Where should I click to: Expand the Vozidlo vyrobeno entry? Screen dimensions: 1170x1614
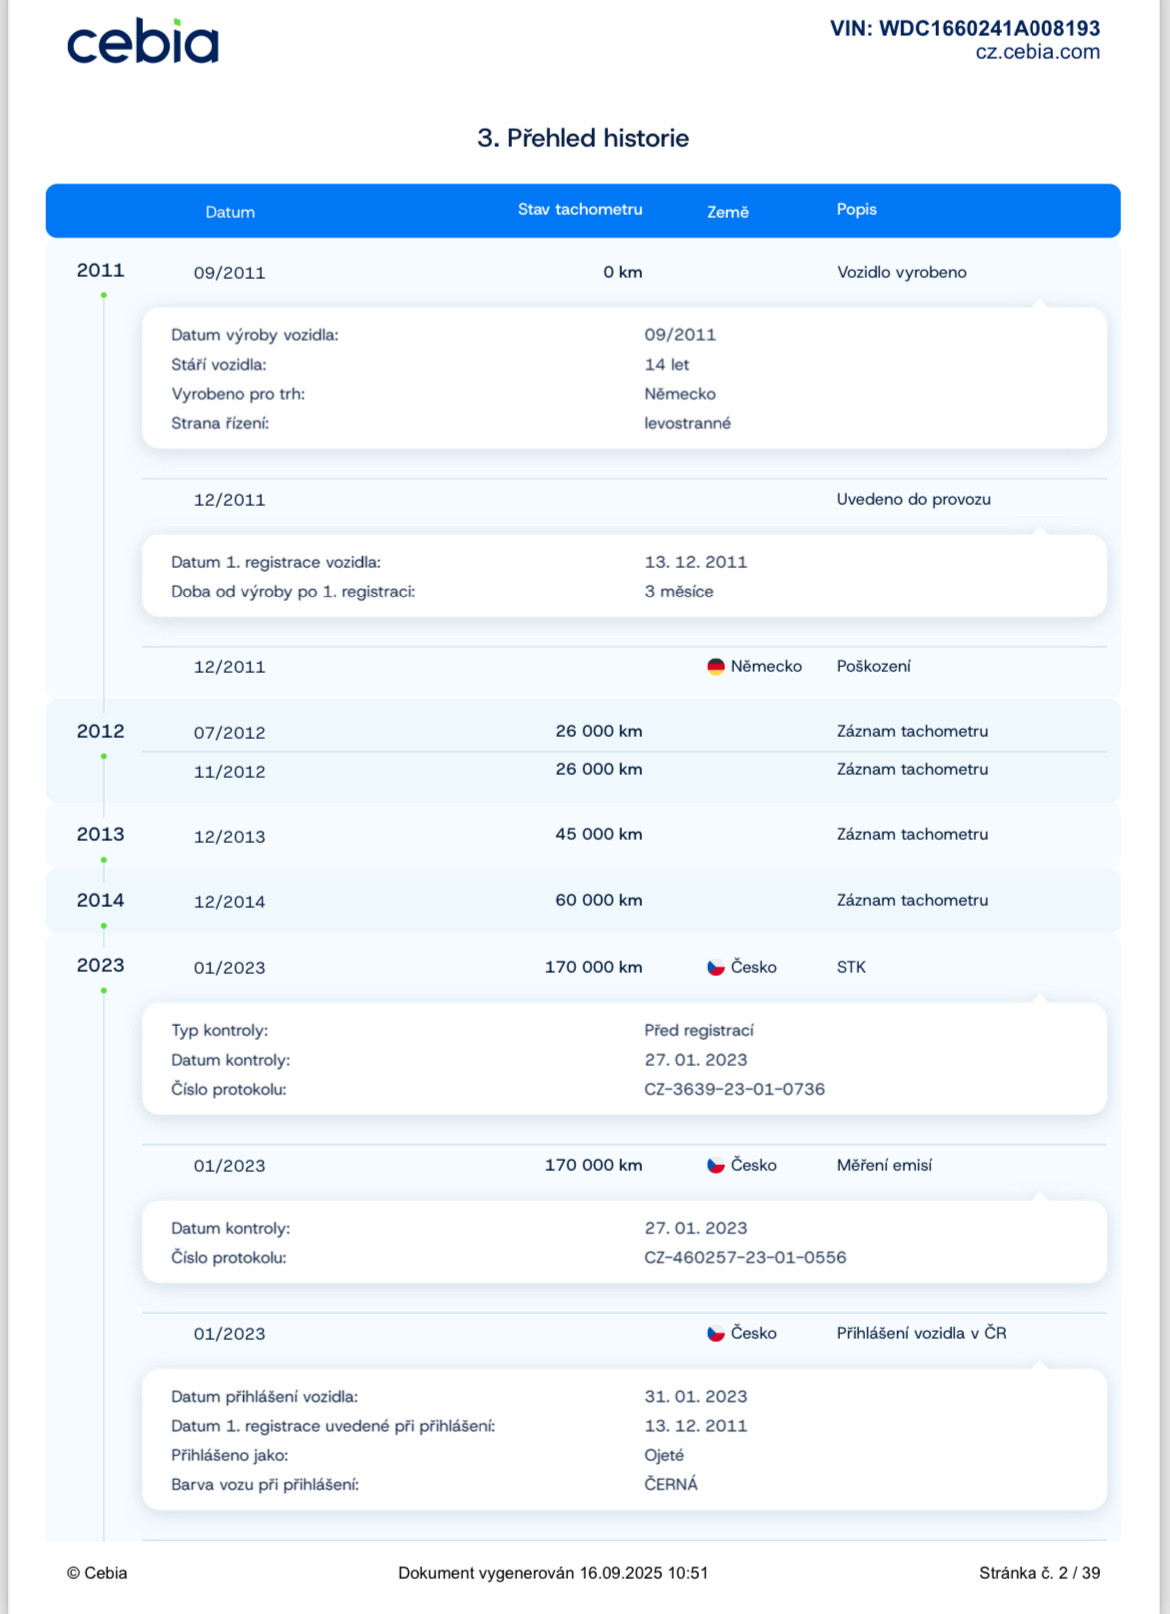point(901,272)
